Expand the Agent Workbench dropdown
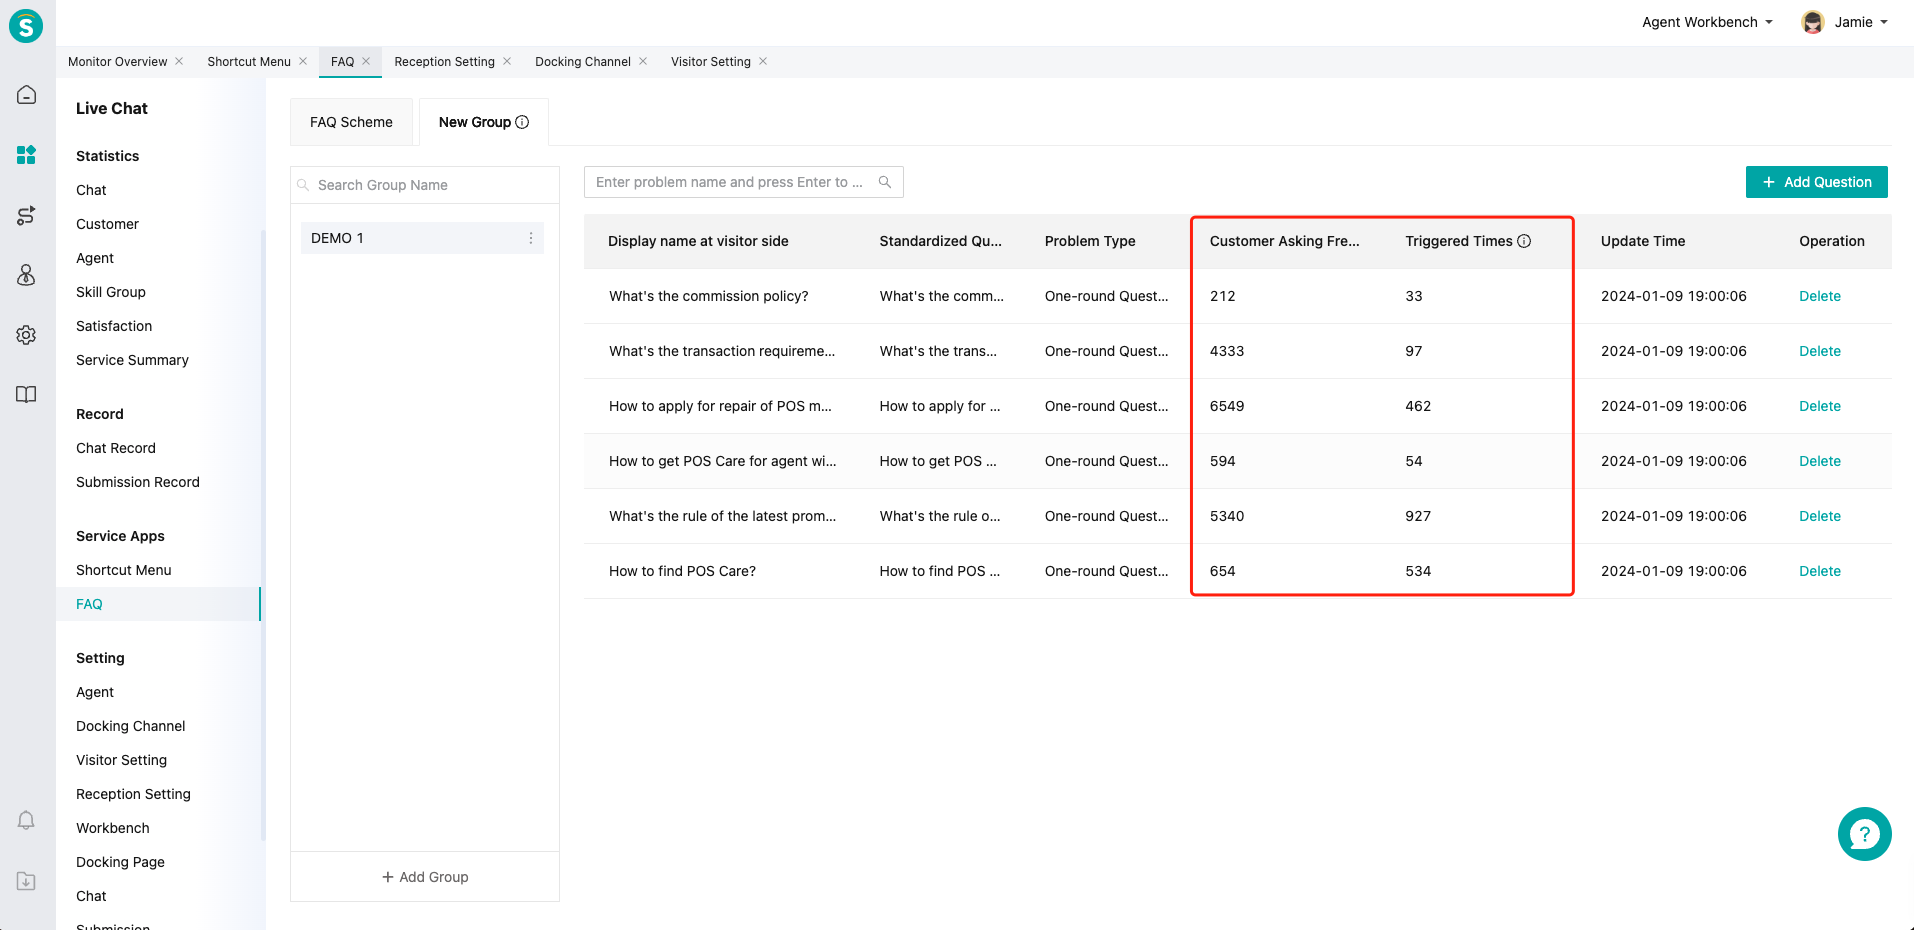Viewport: 1914px width, 930px height. pyautogui.click(x=1707, y=22)
